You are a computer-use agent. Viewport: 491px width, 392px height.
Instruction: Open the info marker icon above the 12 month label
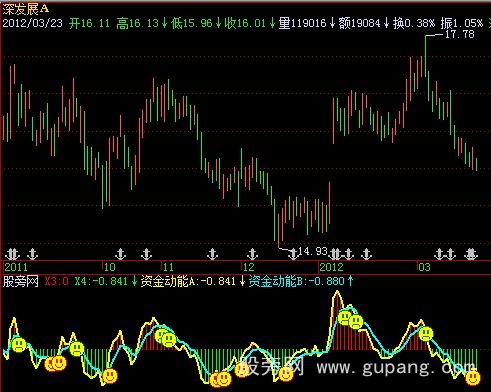point(252,254)
